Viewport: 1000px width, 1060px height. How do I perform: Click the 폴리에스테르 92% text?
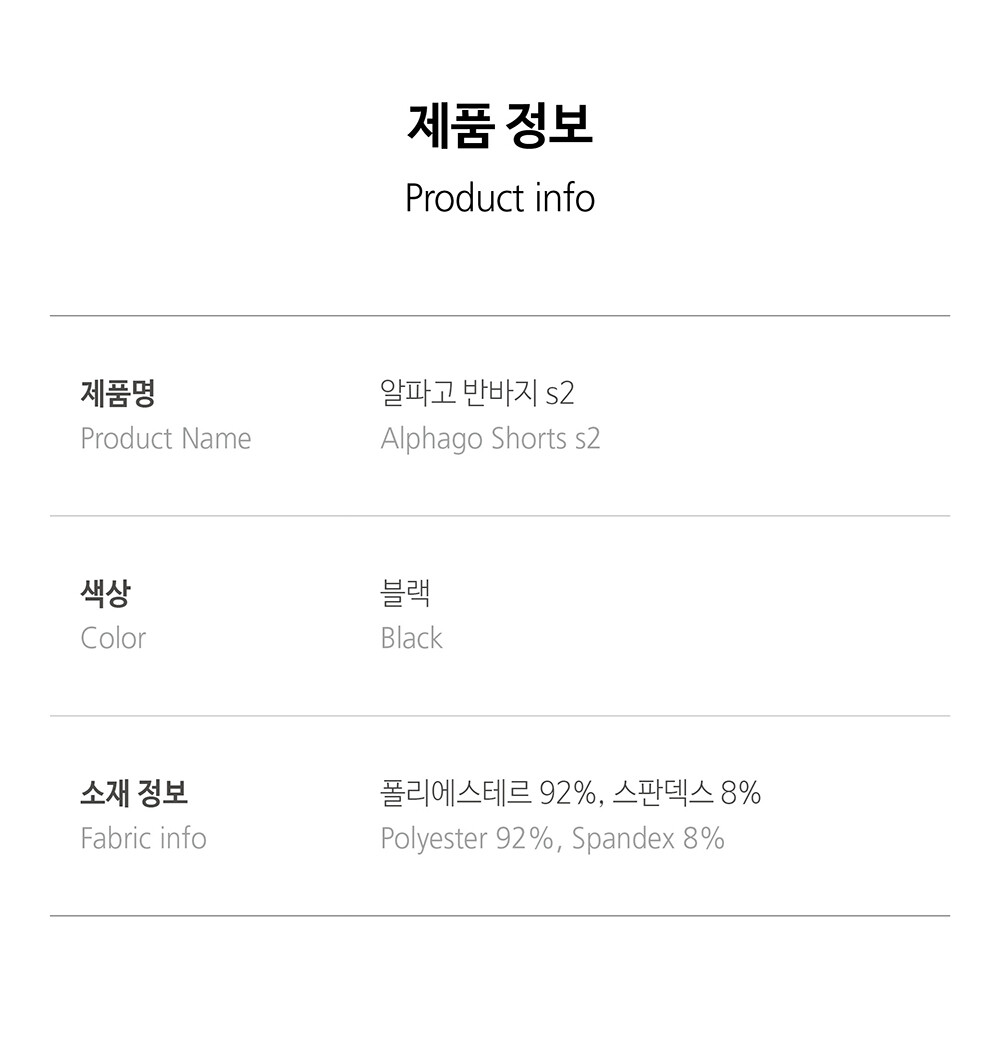[488, 793]
